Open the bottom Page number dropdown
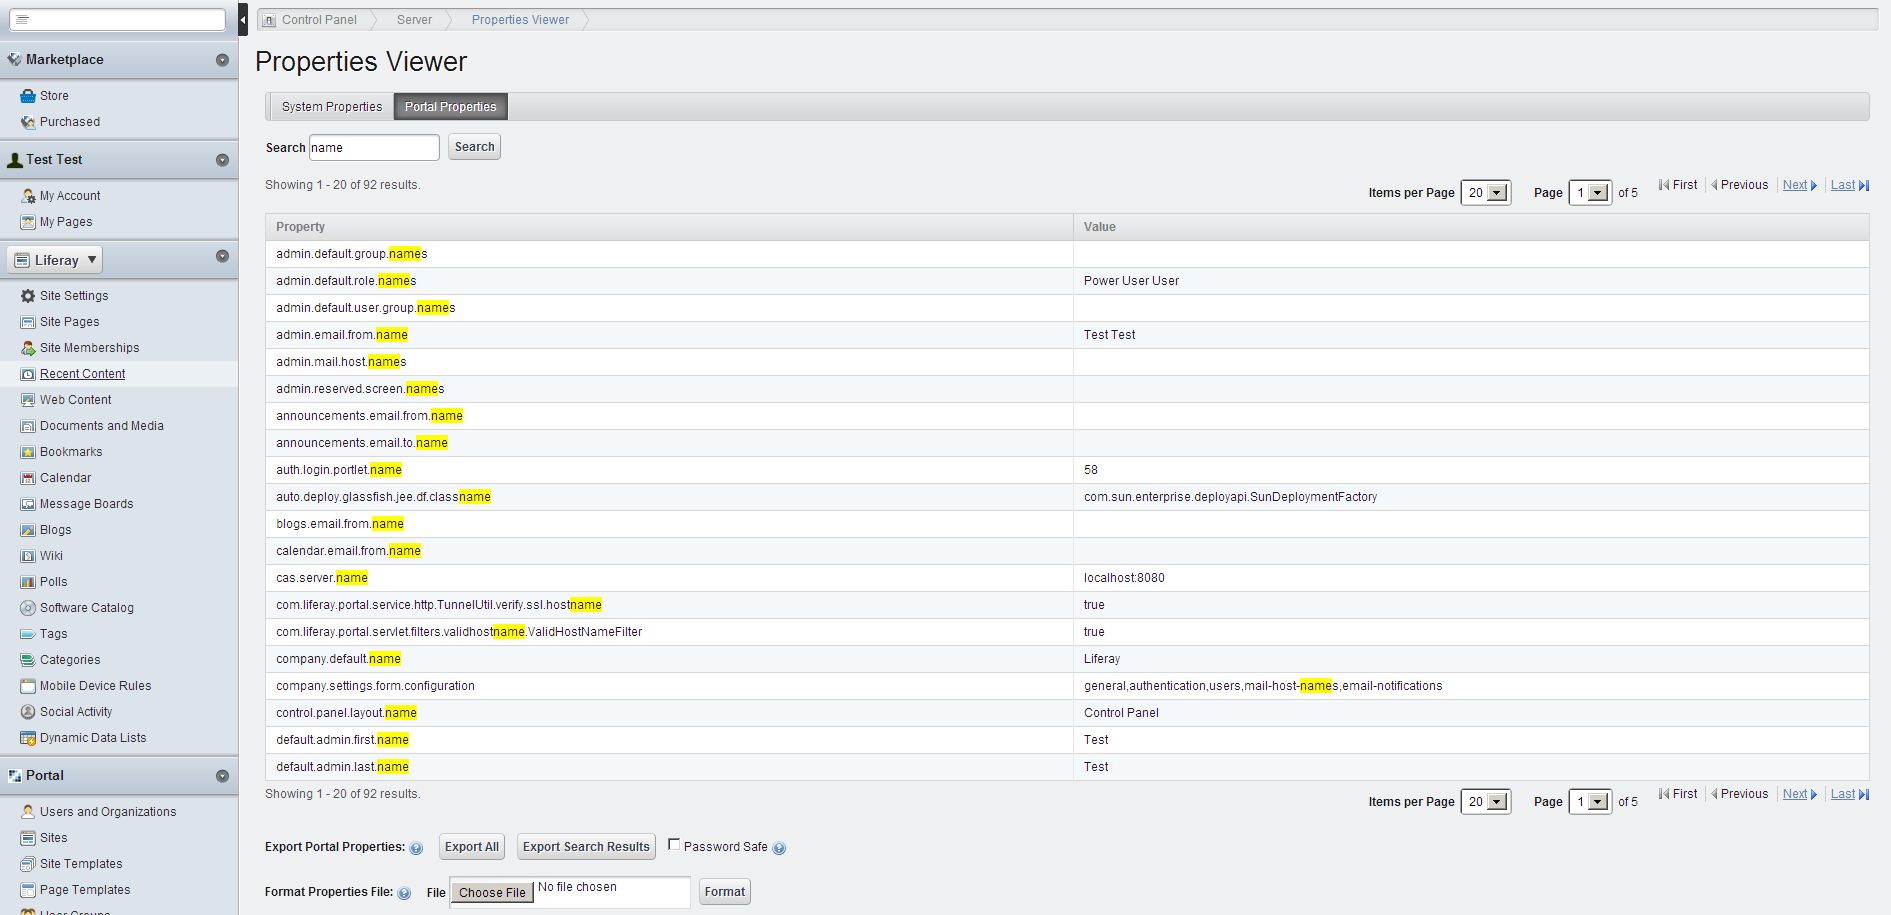 [1590, 802]
